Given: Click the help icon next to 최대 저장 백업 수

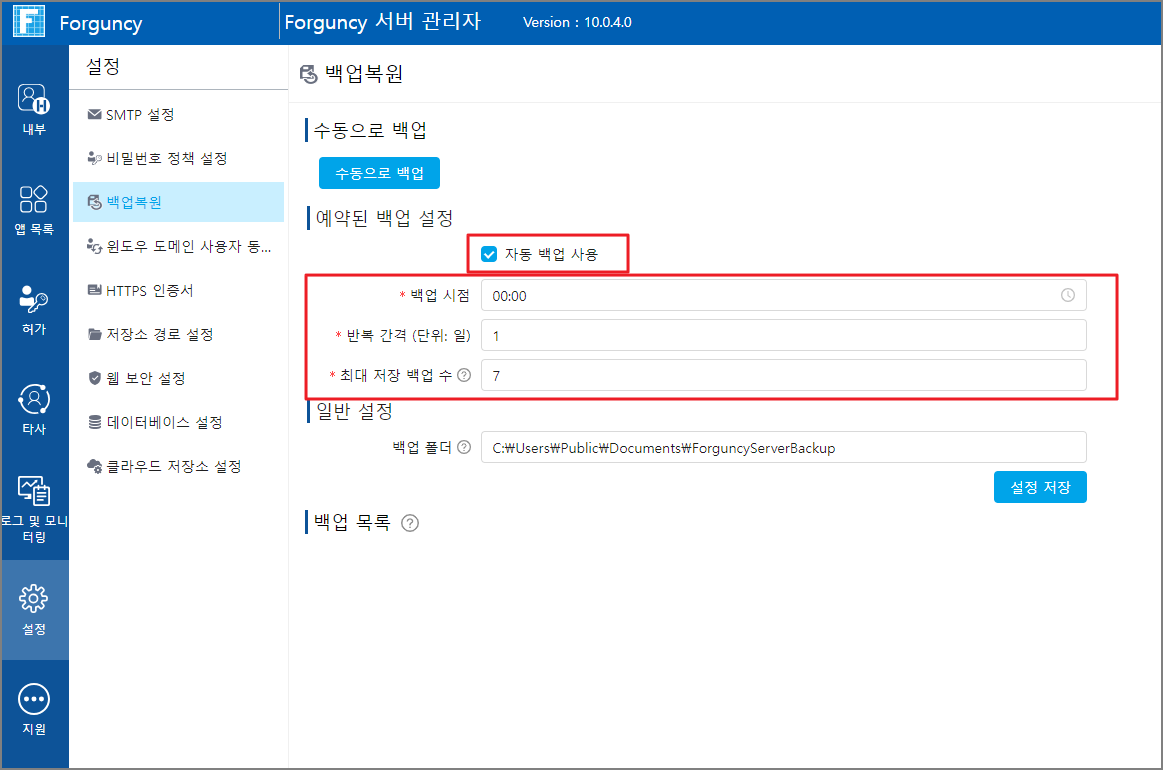Looking at the screenshot, I should tap(464, 375).
